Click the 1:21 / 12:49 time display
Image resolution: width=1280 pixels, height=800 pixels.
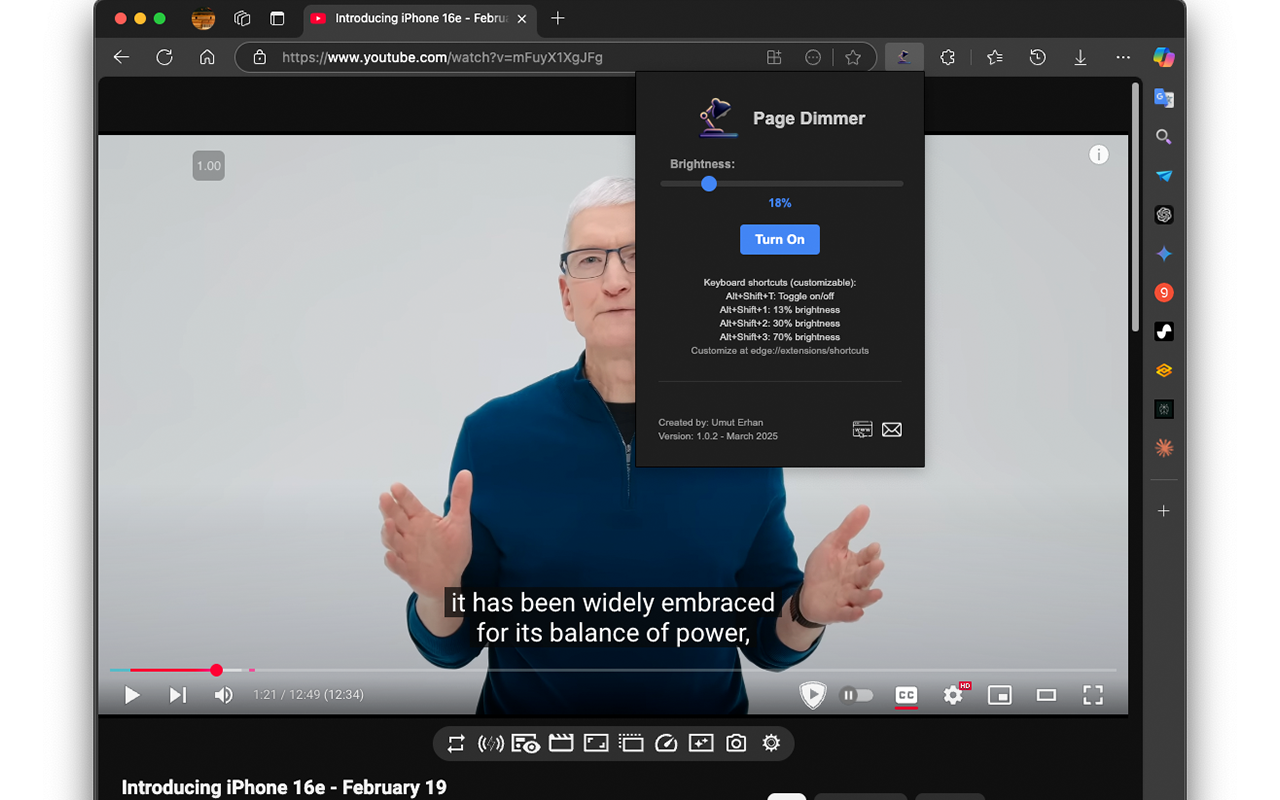click(x=308, y=694)
